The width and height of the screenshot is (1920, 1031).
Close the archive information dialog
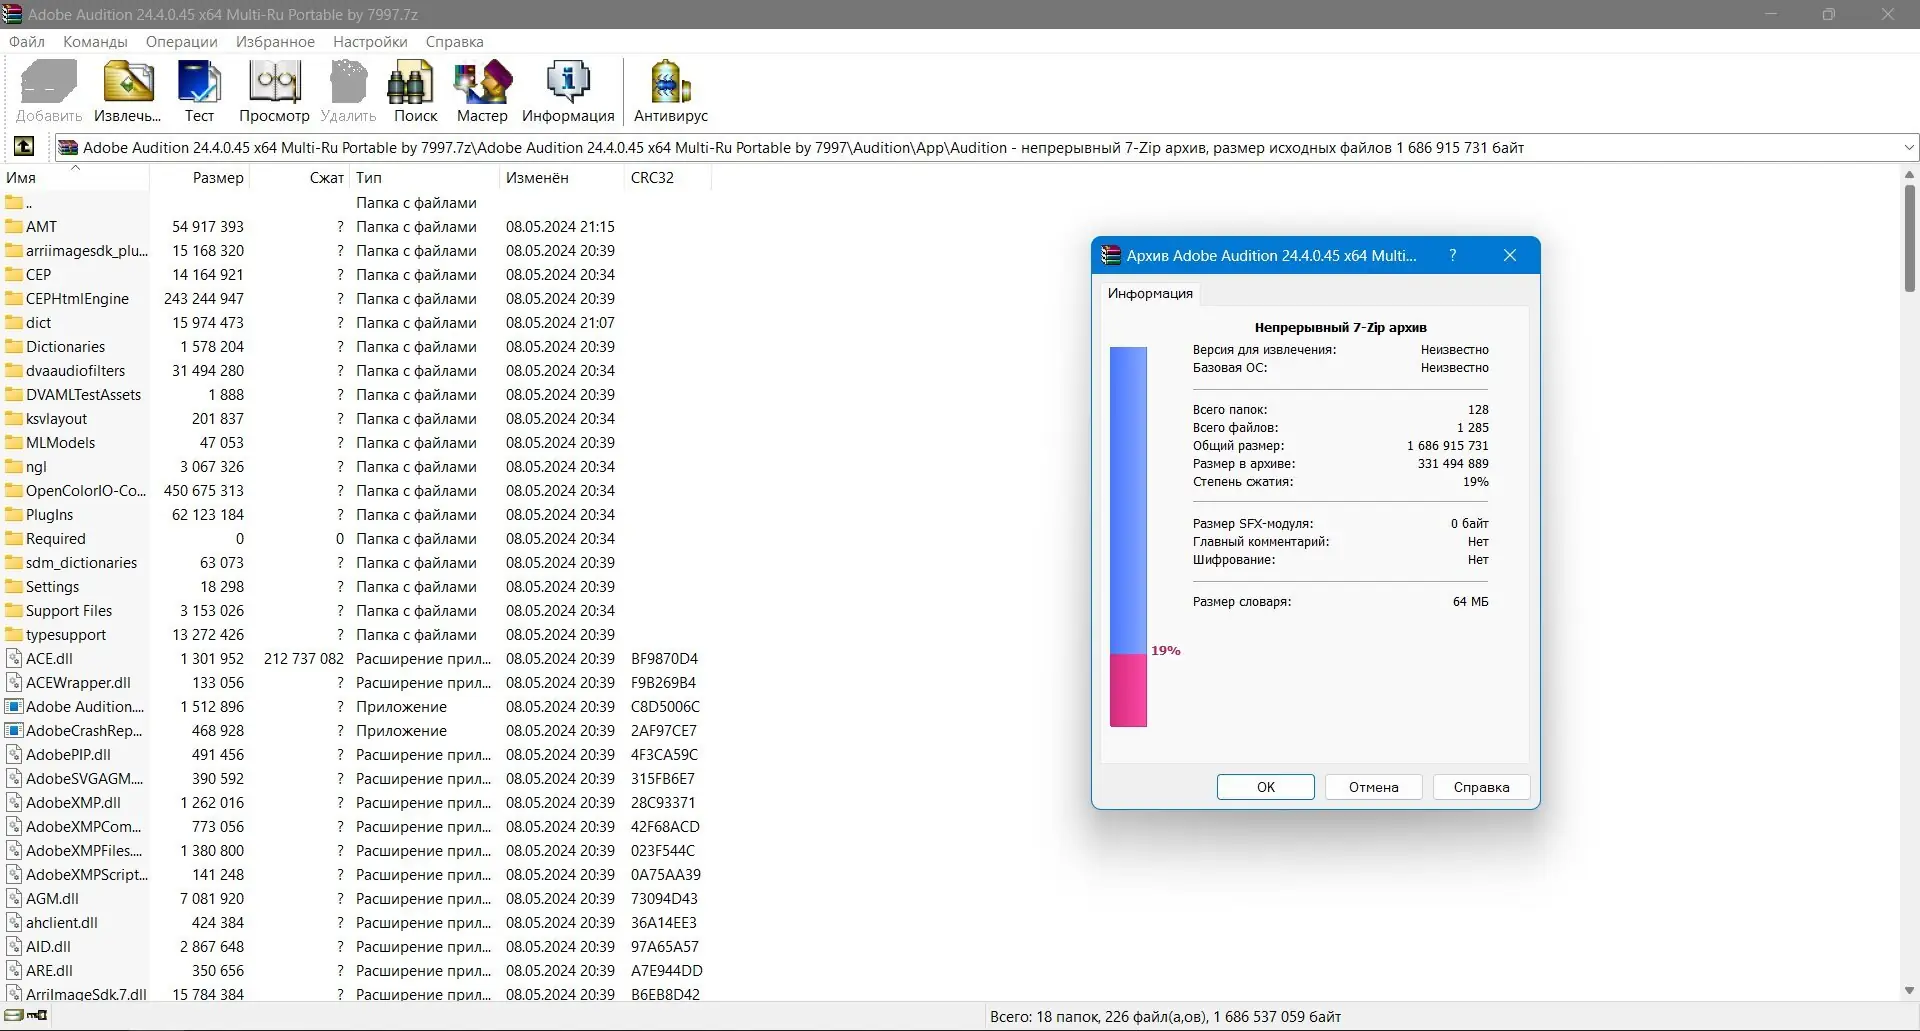pos(1510,255)
